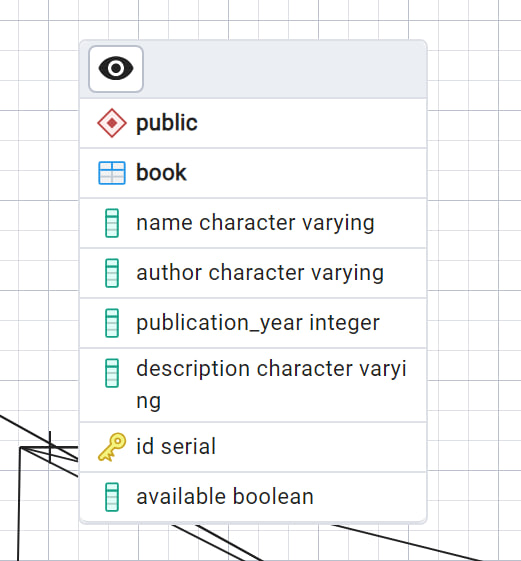
Task: Click the red public schema diamond icon
Action: pos(112,123)
